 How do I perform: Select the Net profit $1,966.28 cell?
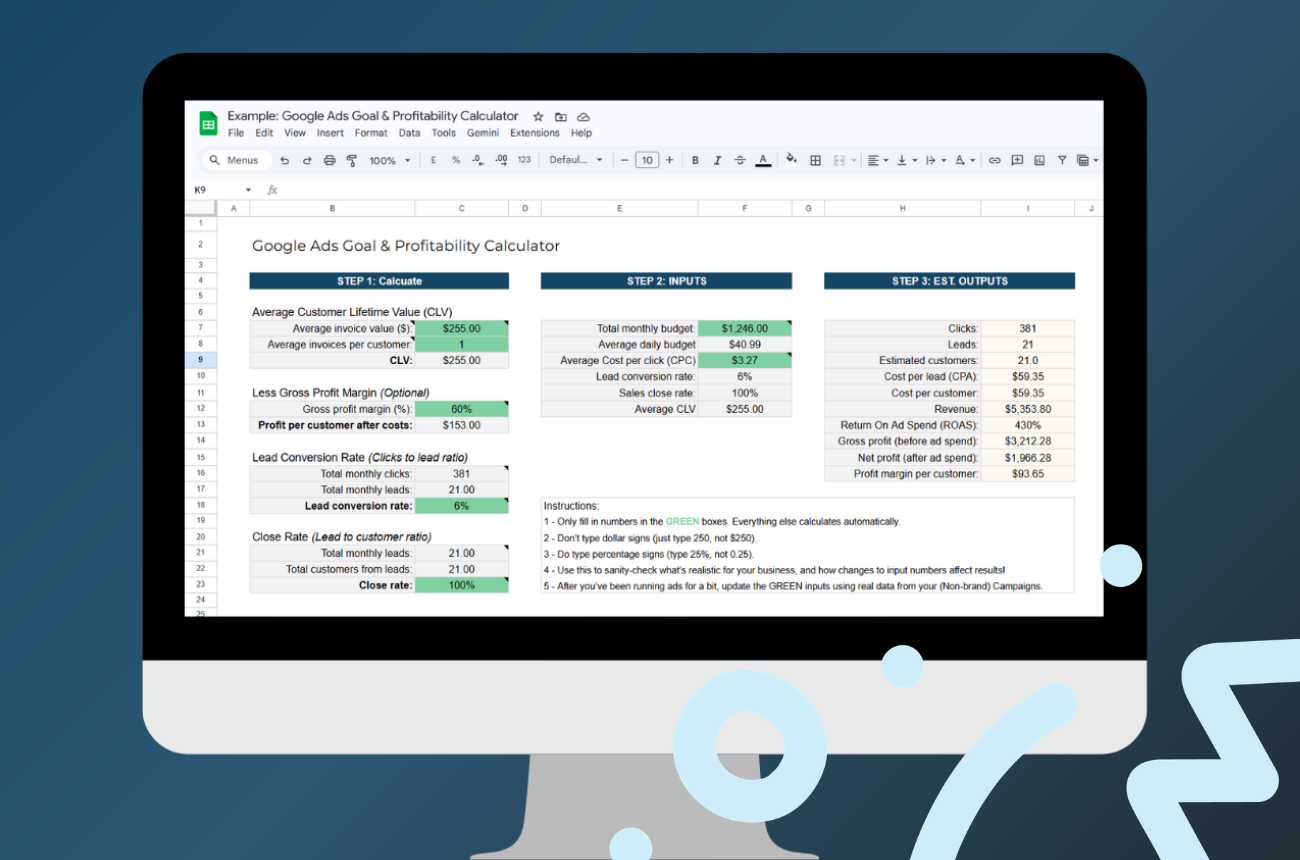[x=1027, y=457]
